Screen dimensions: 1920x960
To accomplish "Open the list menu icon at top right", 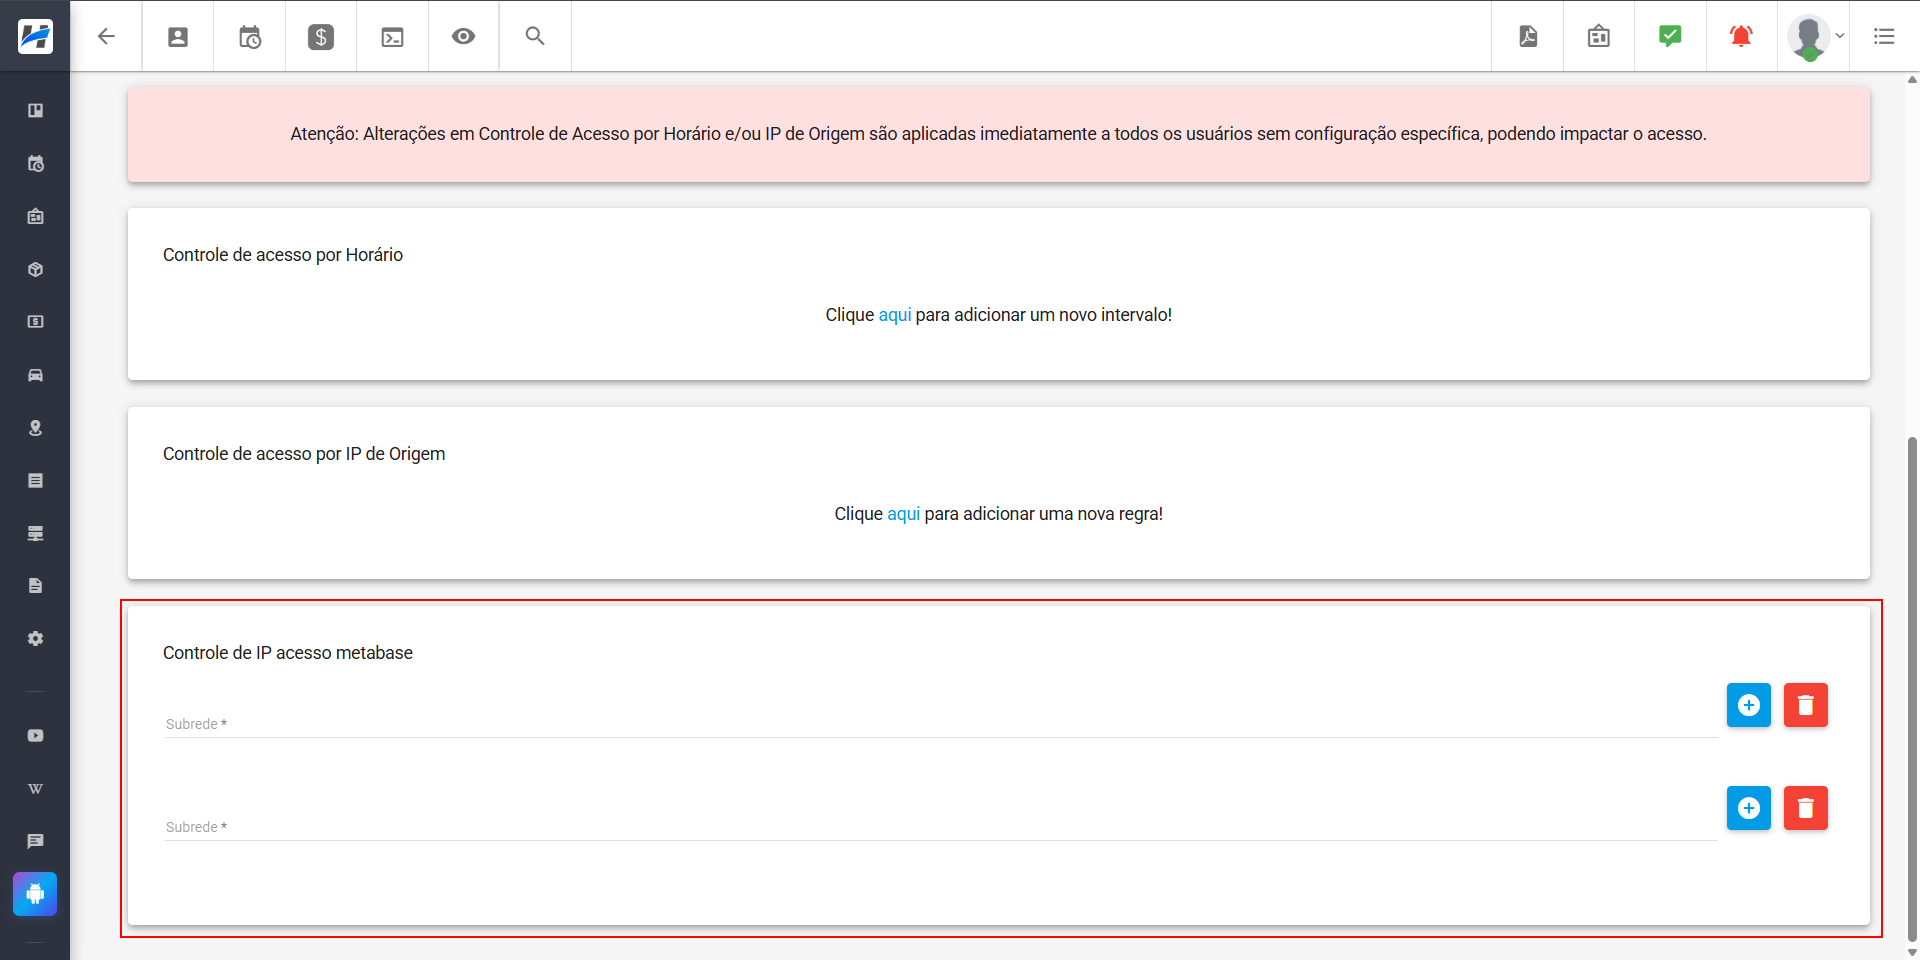I will pos(1884,37).
